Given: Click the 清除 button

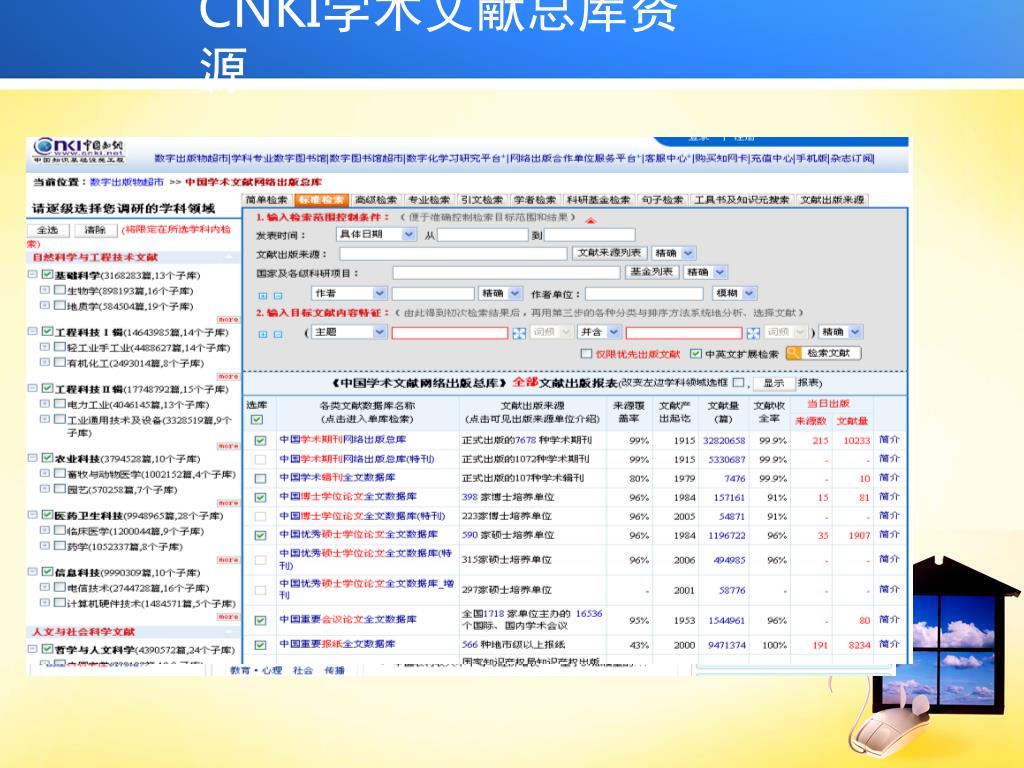Looking at the screenshot, I should 95,230.
